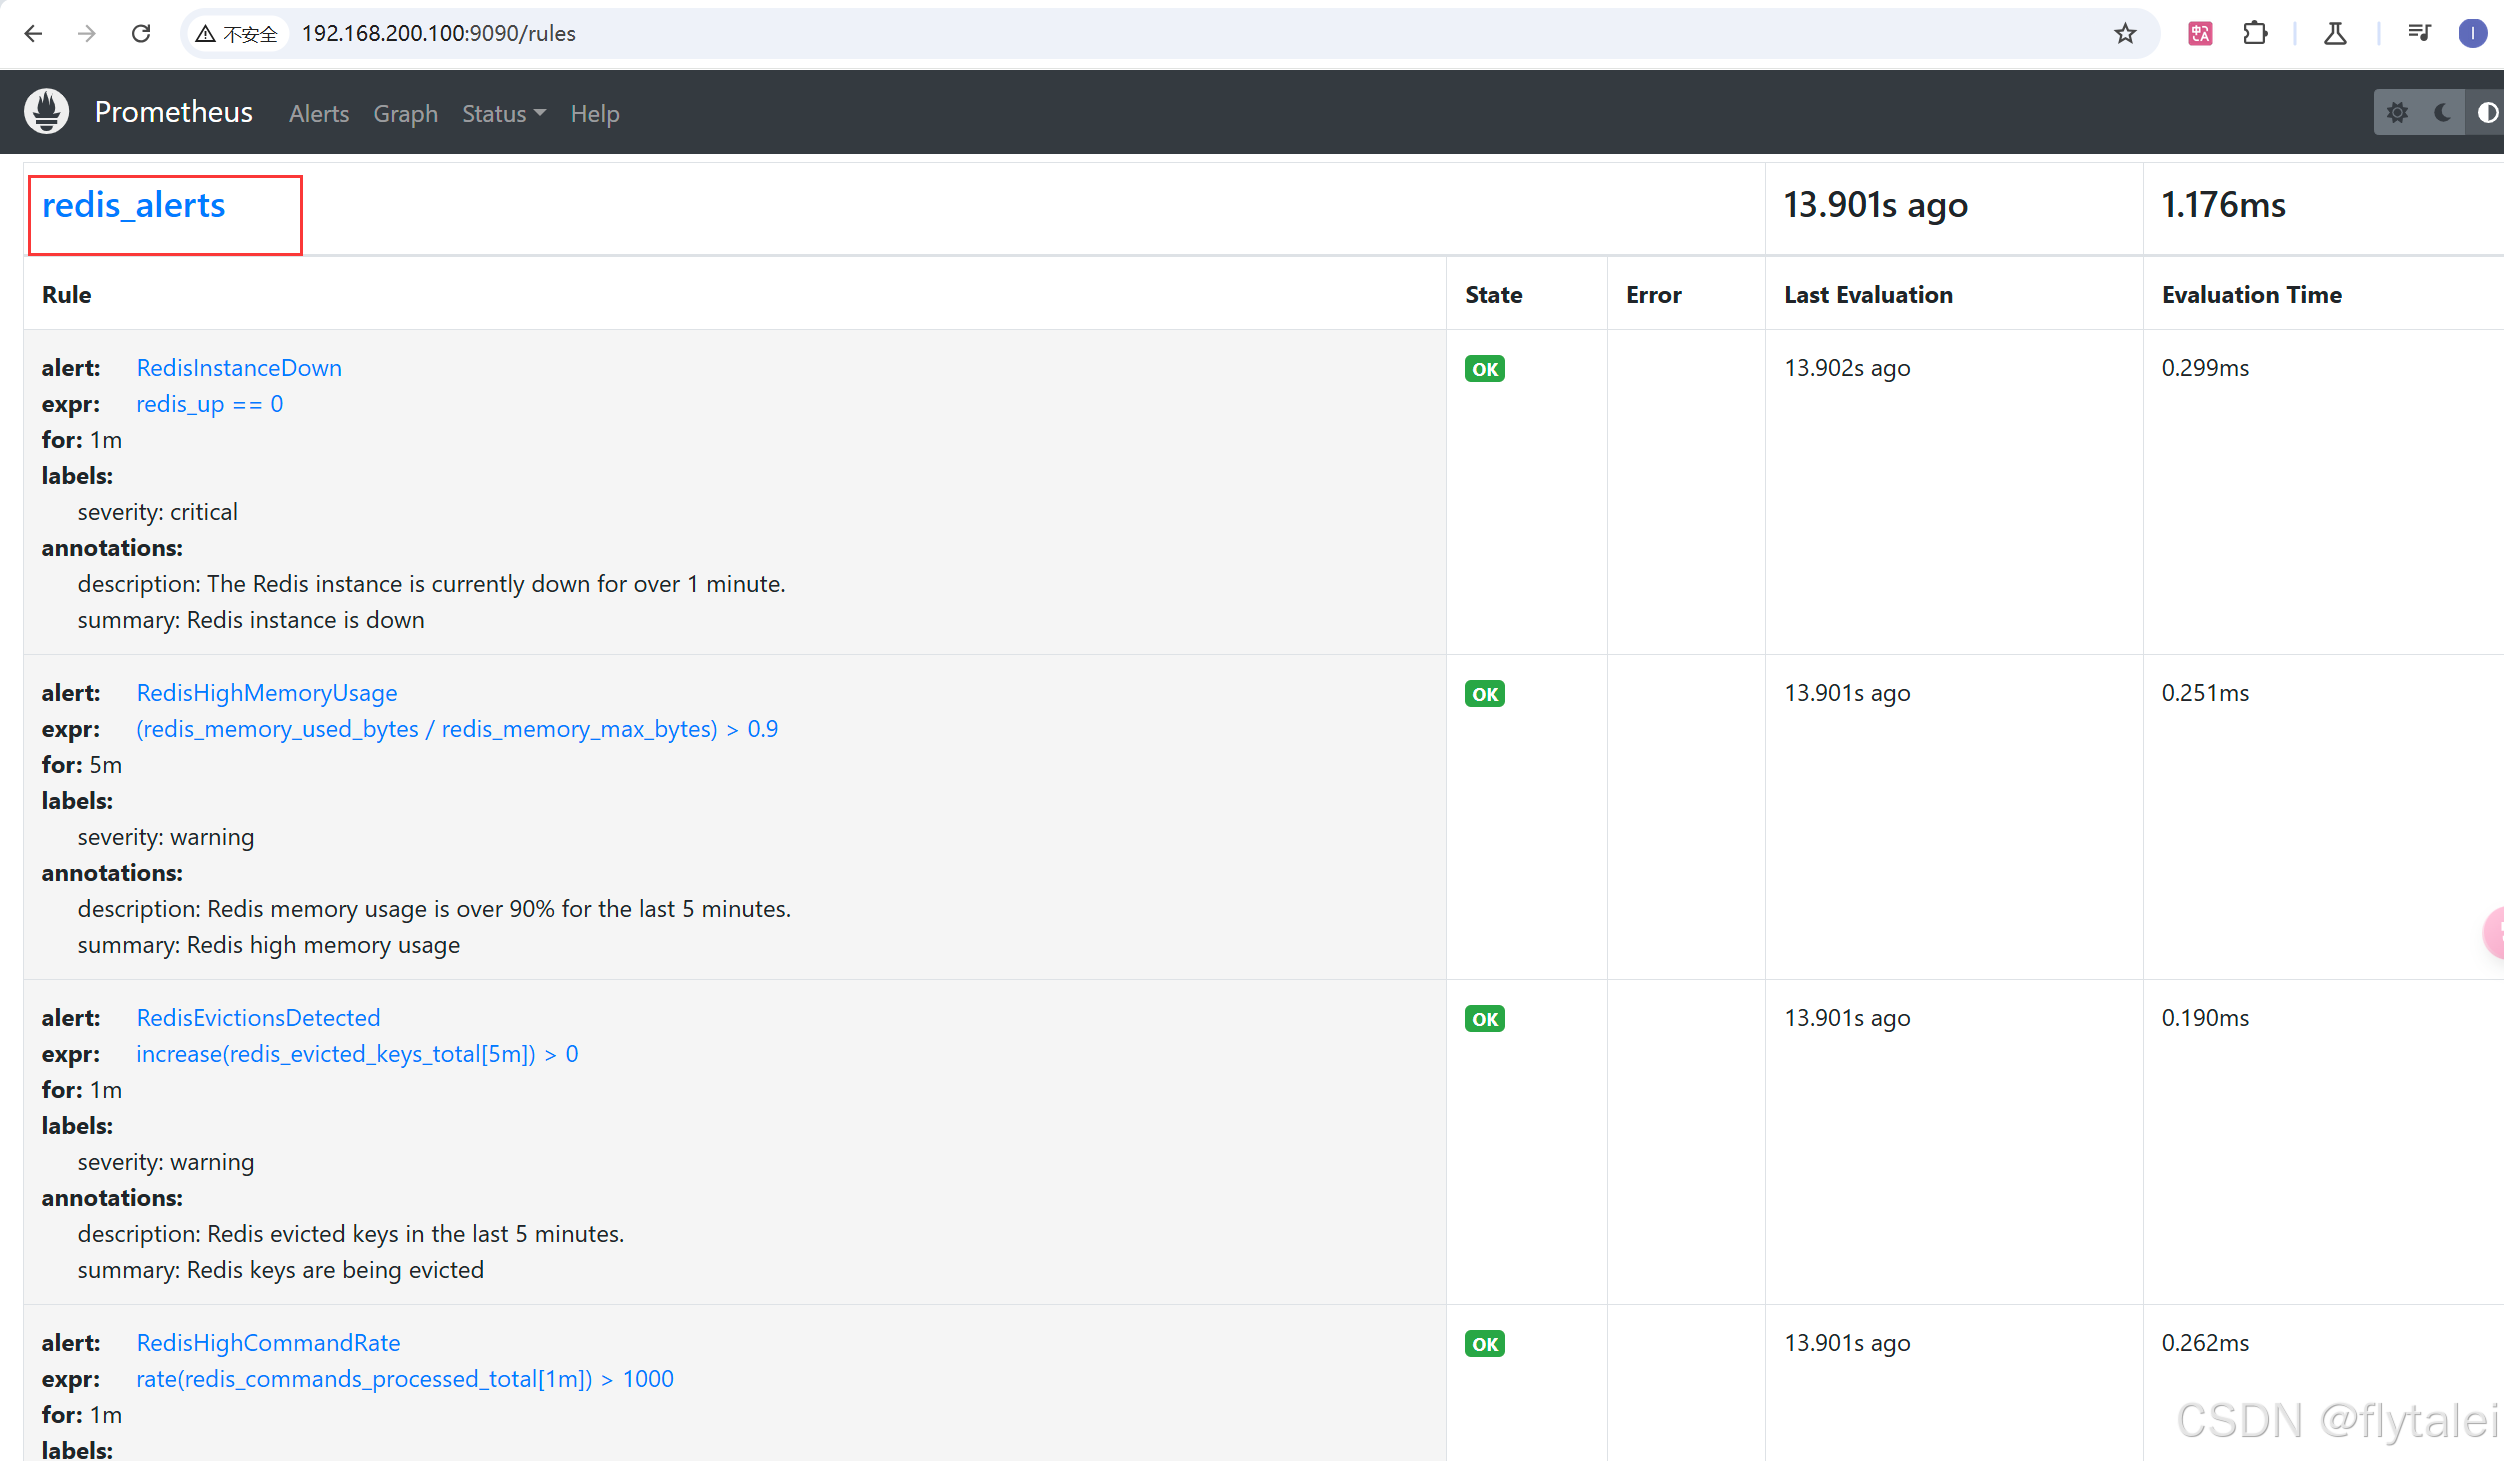Screen dimensions: 2504x1461
Task: Switch to light theme sun toggle
Action: pyautogui.click(x=2397, y=112)
